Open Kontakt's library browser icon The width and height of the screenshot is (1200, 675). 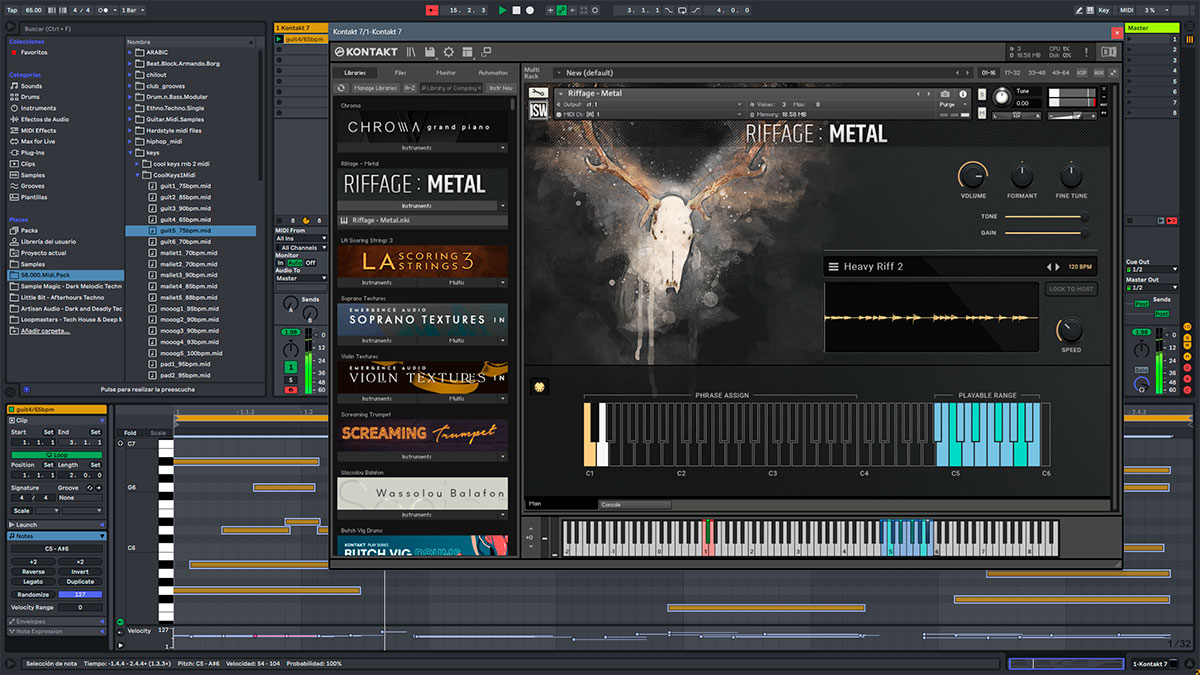(411, 52)
